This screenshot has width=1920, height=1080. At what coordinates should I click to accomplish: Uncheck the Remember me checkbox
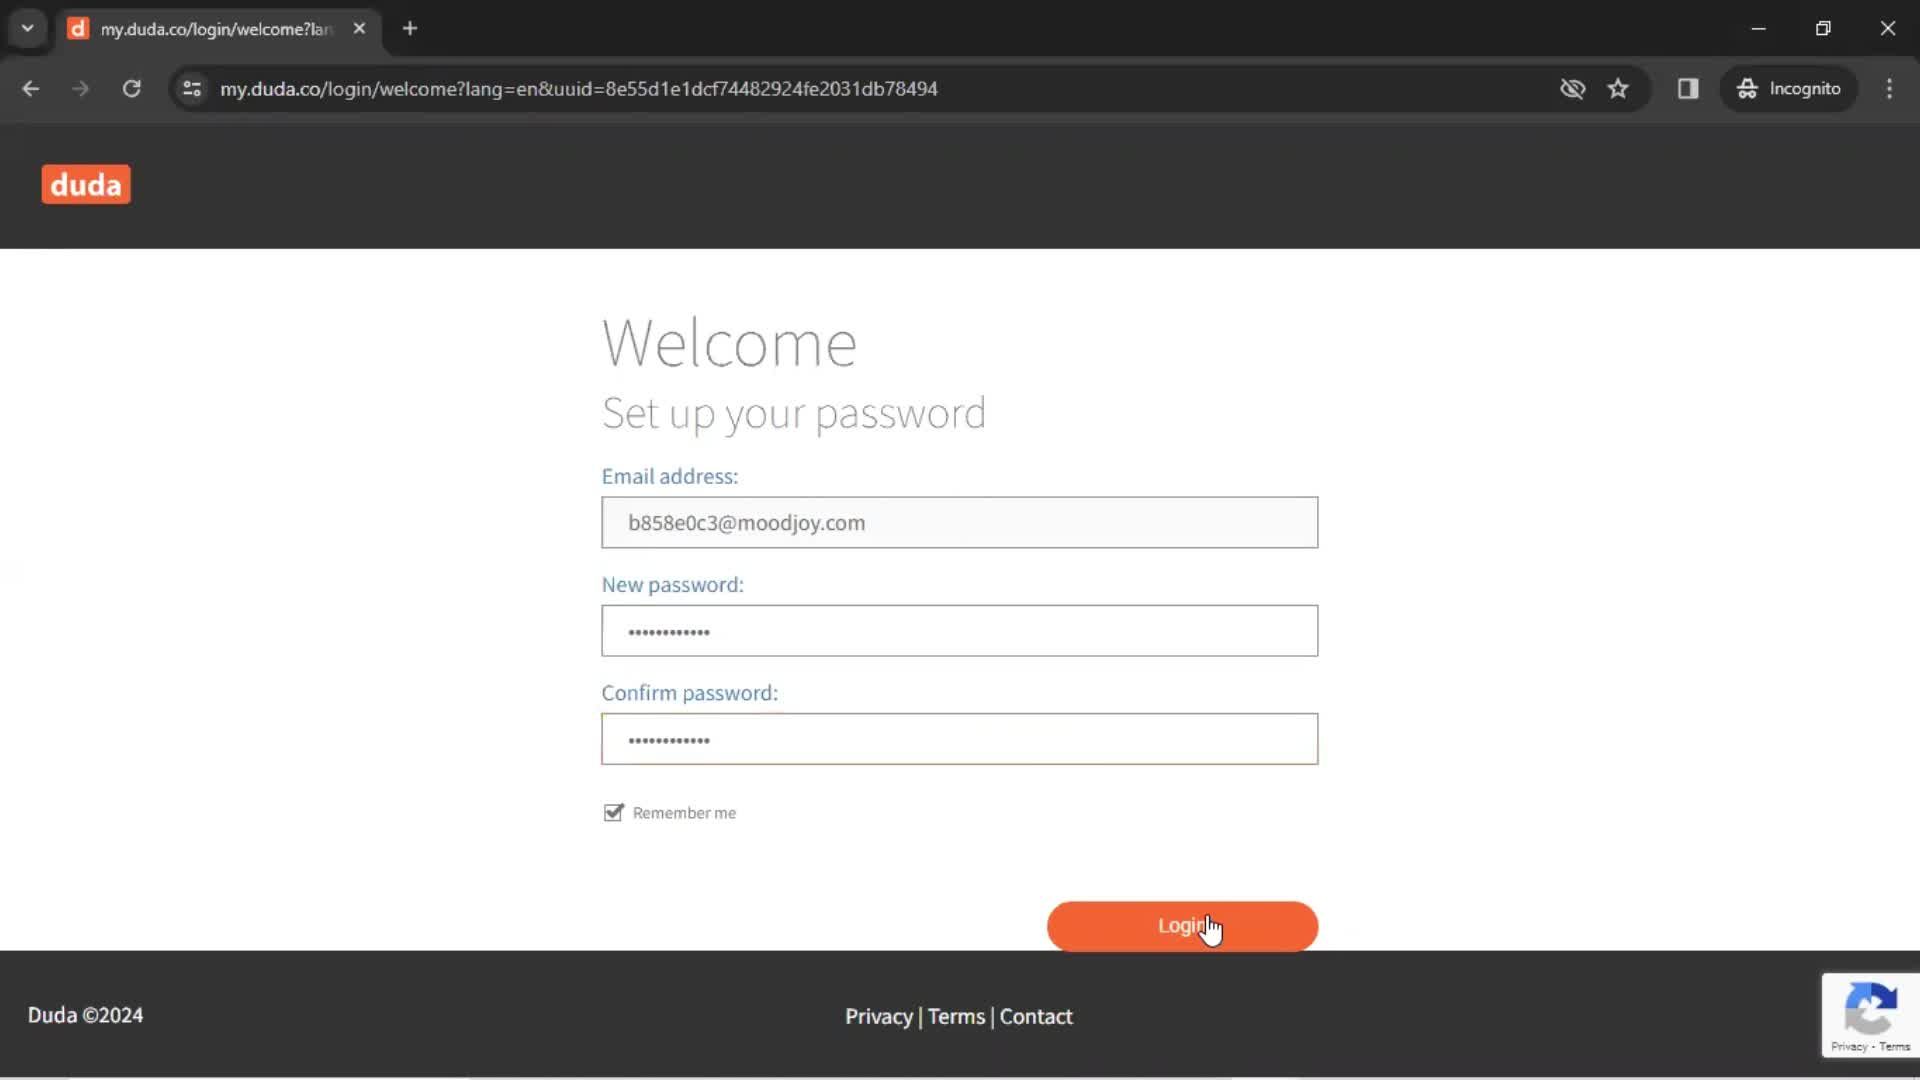613,813
